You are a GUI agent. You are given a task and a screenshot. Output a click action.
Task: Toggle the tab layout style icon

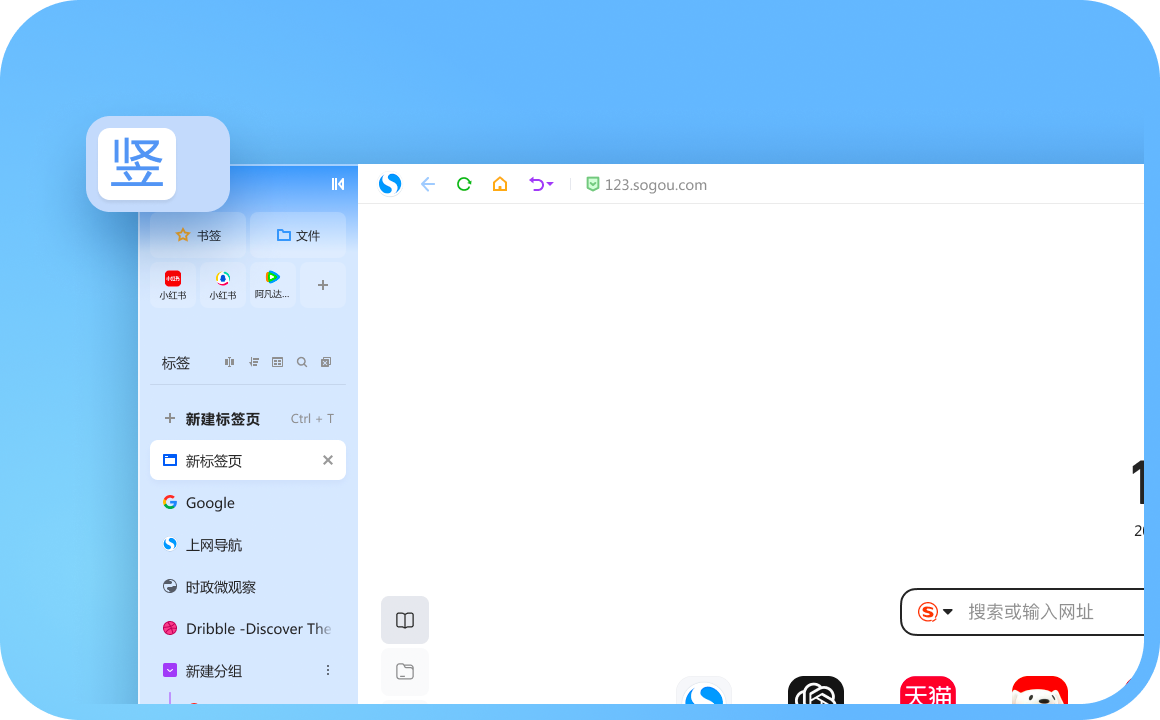[x=229, y=362]
